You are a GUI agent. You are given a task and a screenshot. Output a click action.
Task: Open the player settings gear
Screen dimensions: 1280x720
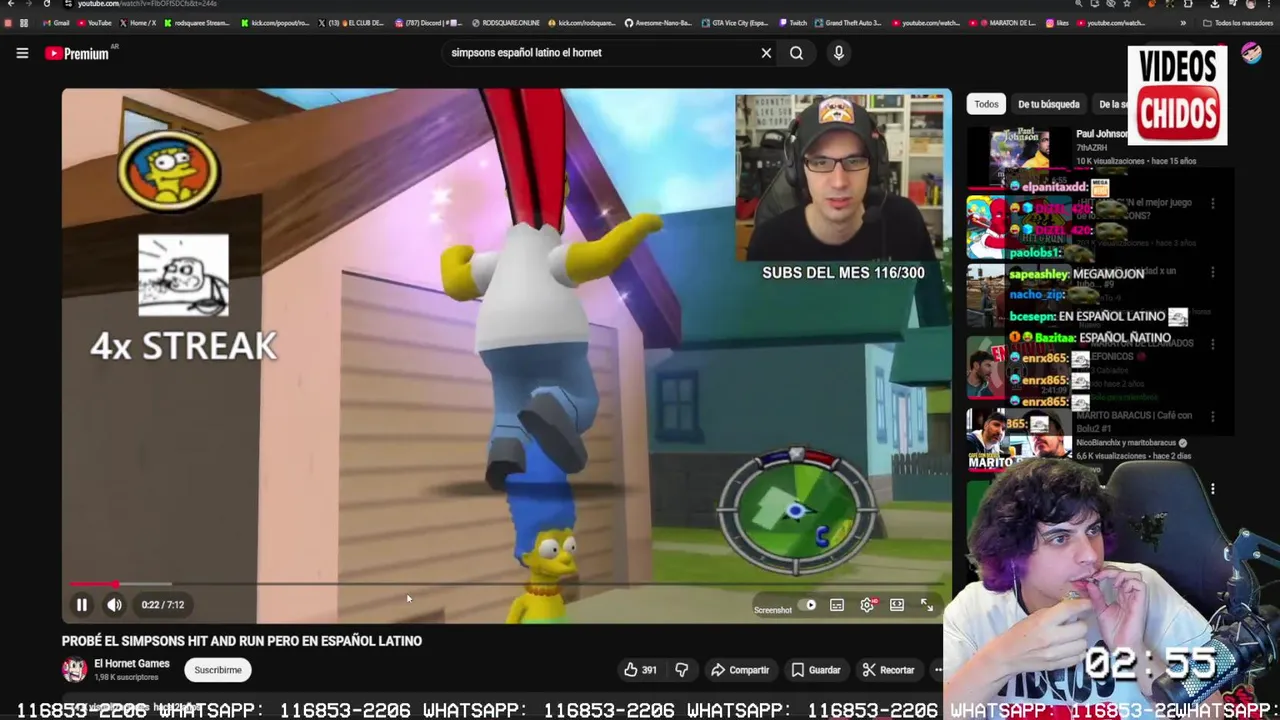click(x=867, y=605)
